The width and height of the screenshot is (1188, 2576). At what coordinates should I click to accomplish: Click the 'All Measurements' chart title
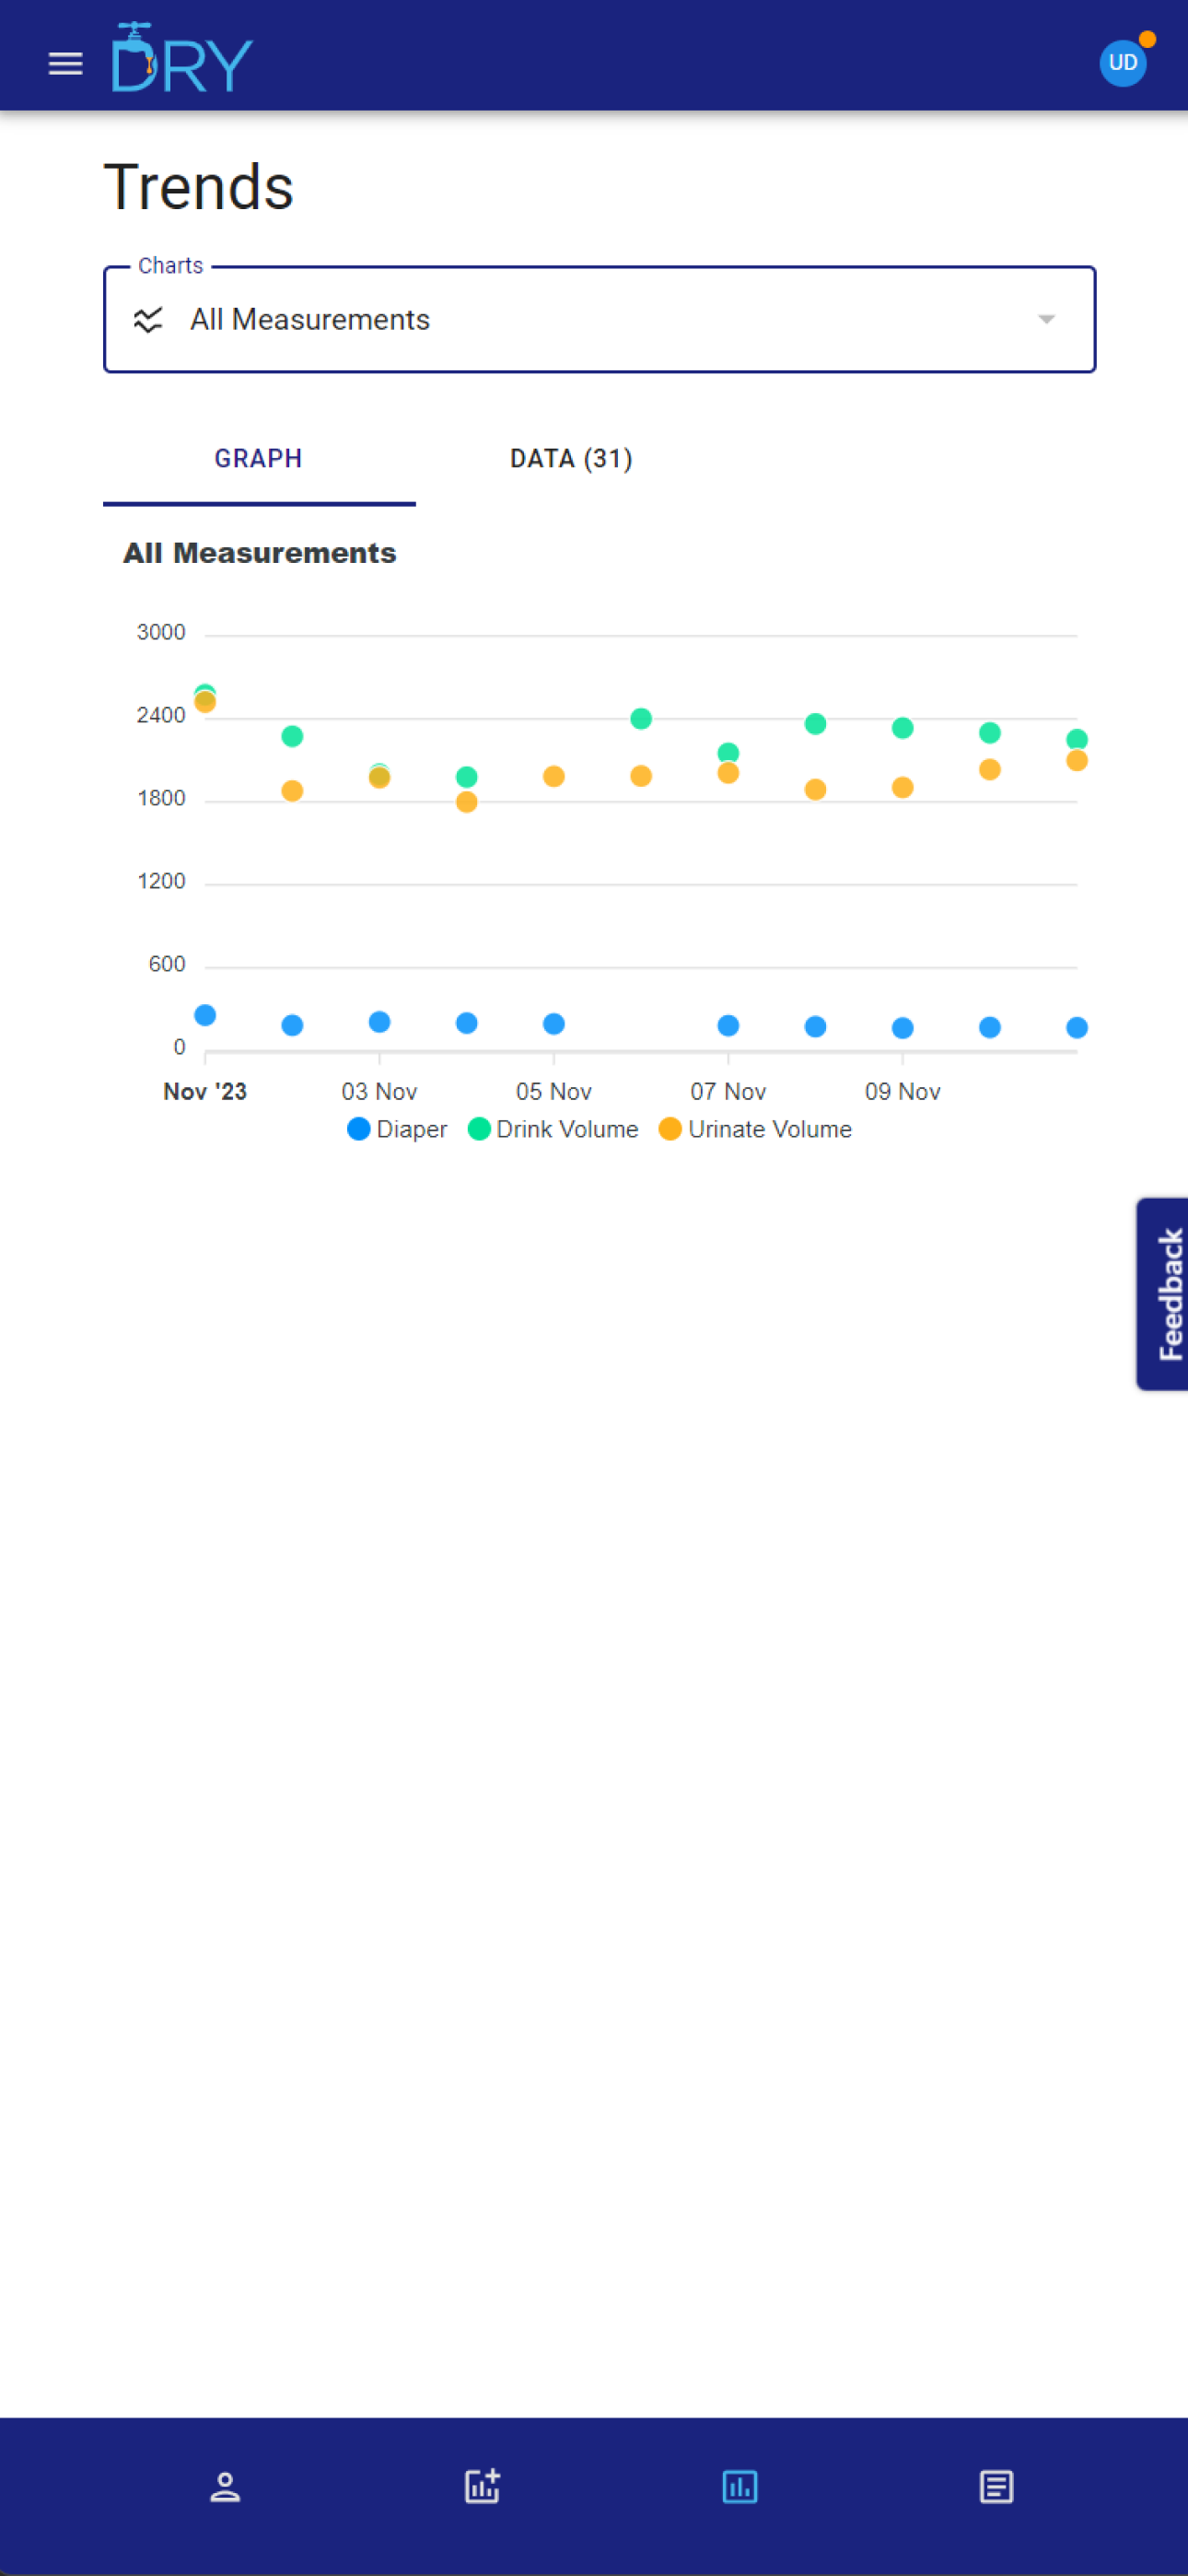260,553
